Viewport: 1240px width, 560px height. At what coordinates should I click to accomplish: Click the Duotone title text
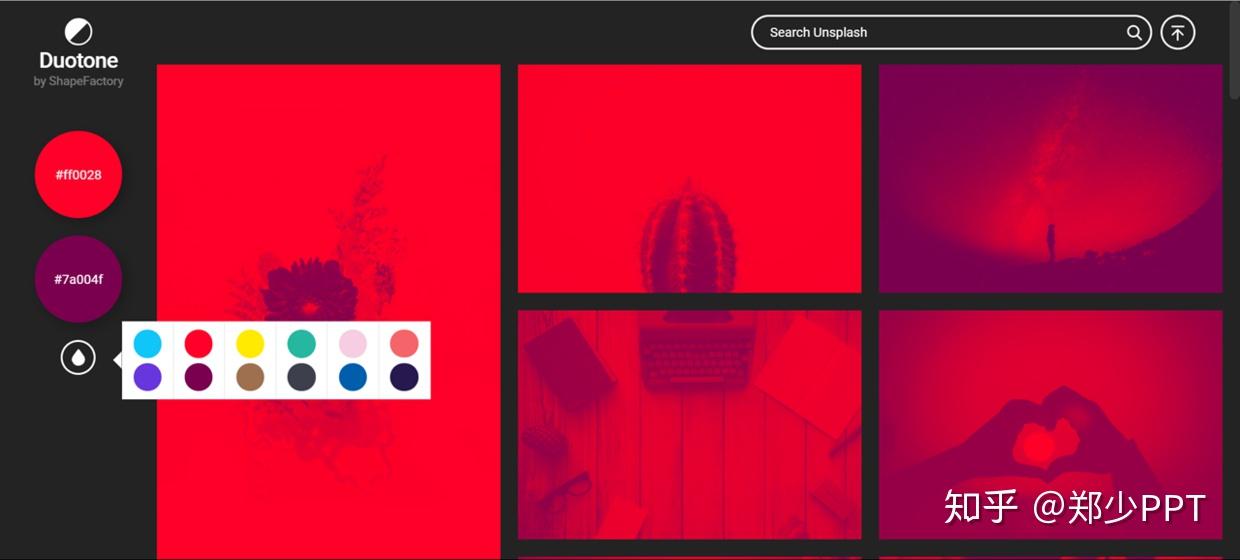[x=78, y=61]
